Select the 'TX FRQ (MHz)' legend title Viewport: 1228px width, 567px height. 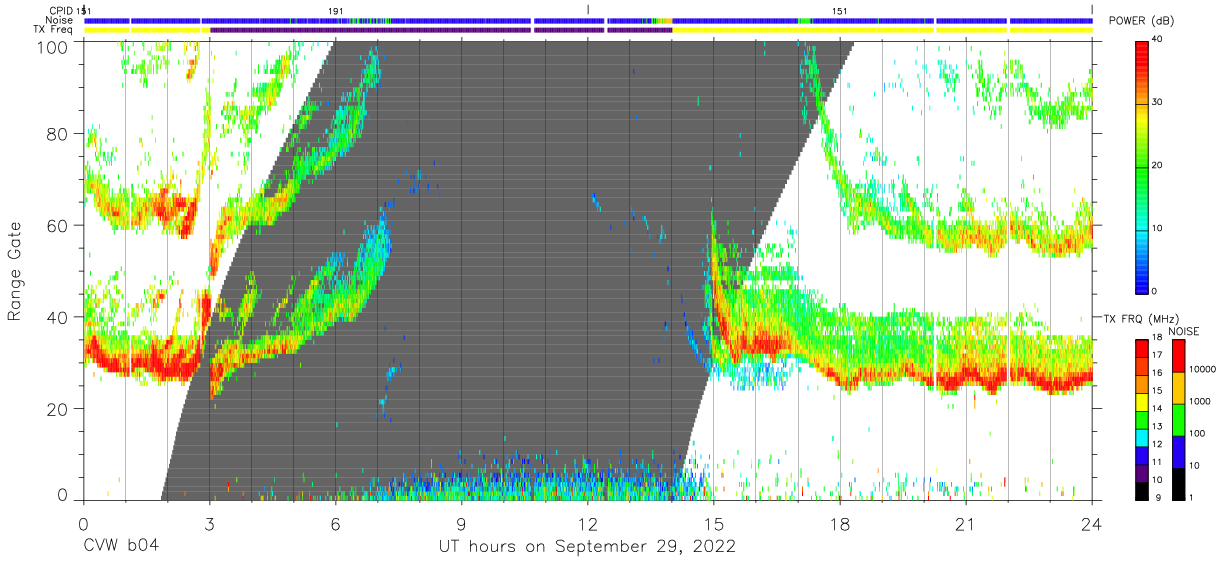(1143, 318)
